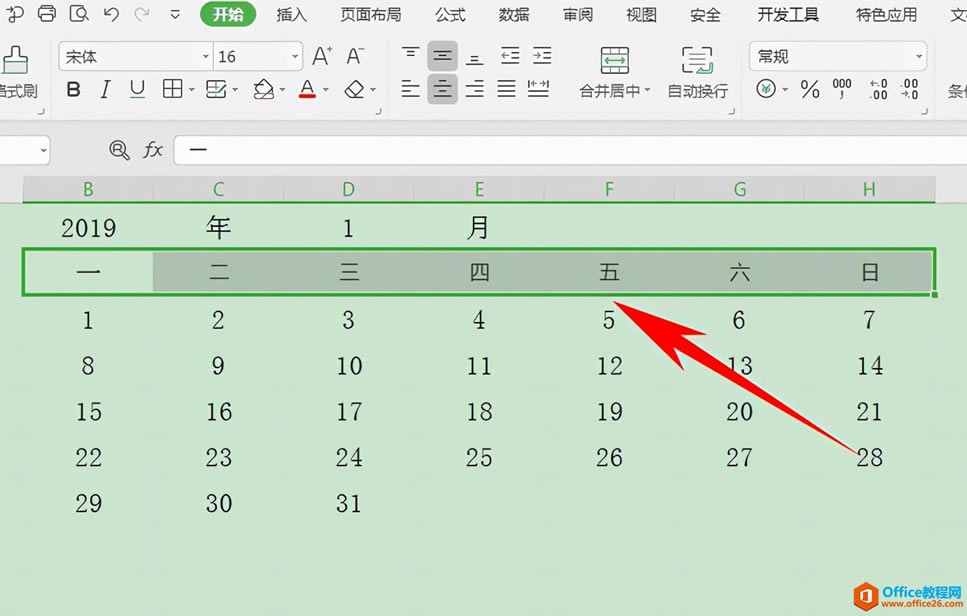The image size is (967, 616).
Task: Open Print Preview icon
Action: pyautogui.click(x=79, y=13)
